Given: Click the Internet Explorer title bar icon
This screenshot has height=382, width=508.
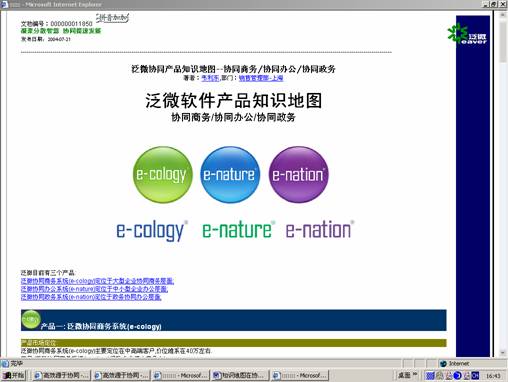Looking at the screenshot, I should (x=4, y=4).
